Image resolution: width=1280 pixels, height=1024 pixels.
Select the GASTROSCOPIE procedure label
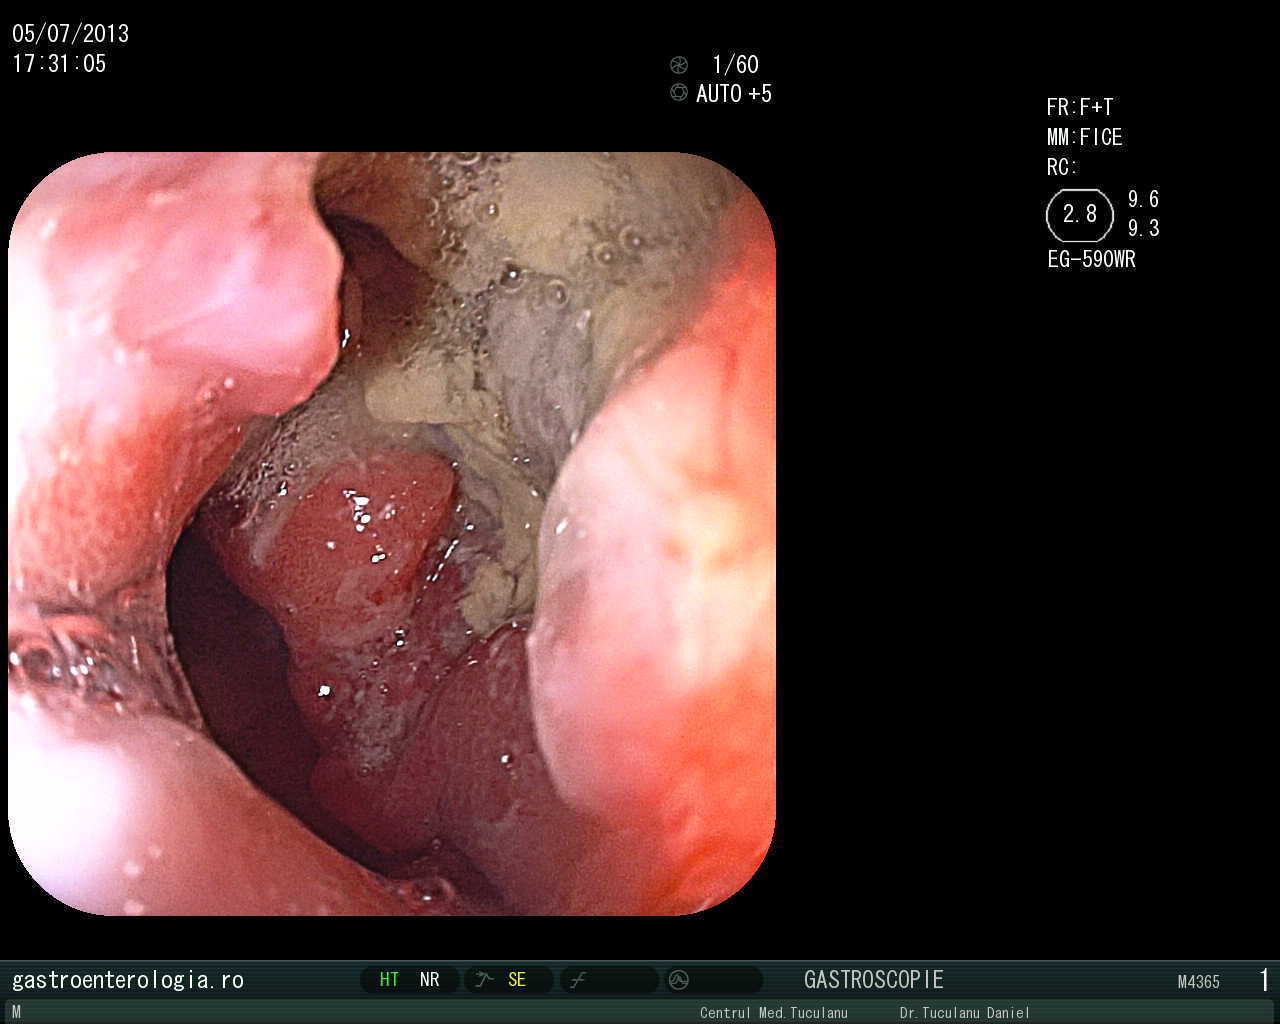point(873,980)
